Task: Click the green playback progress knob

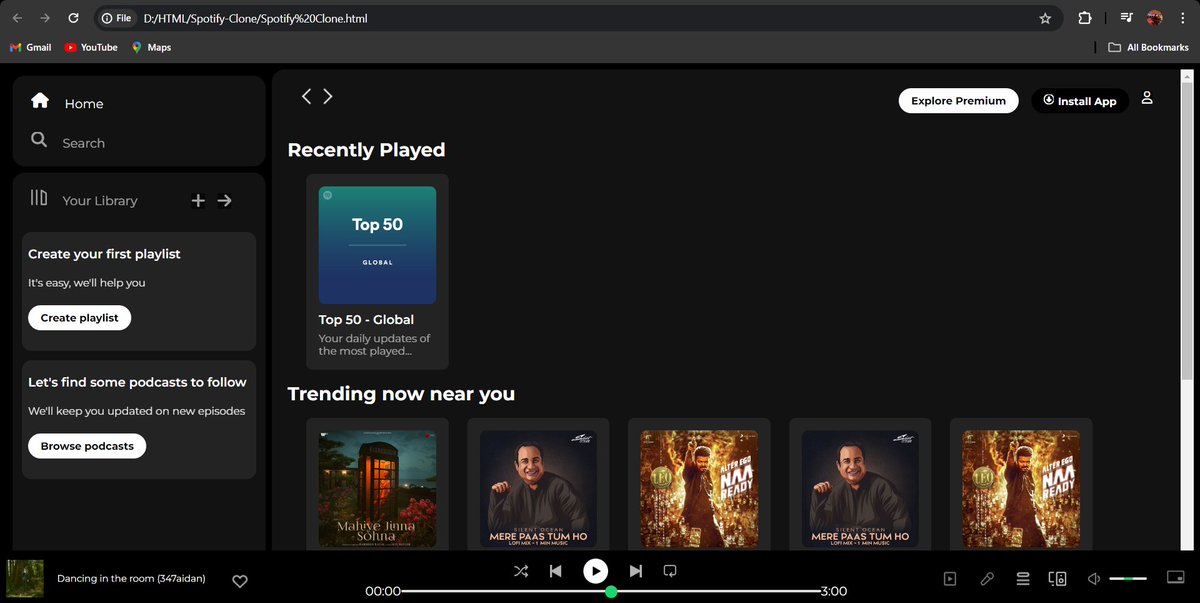Action: point(611,592)
